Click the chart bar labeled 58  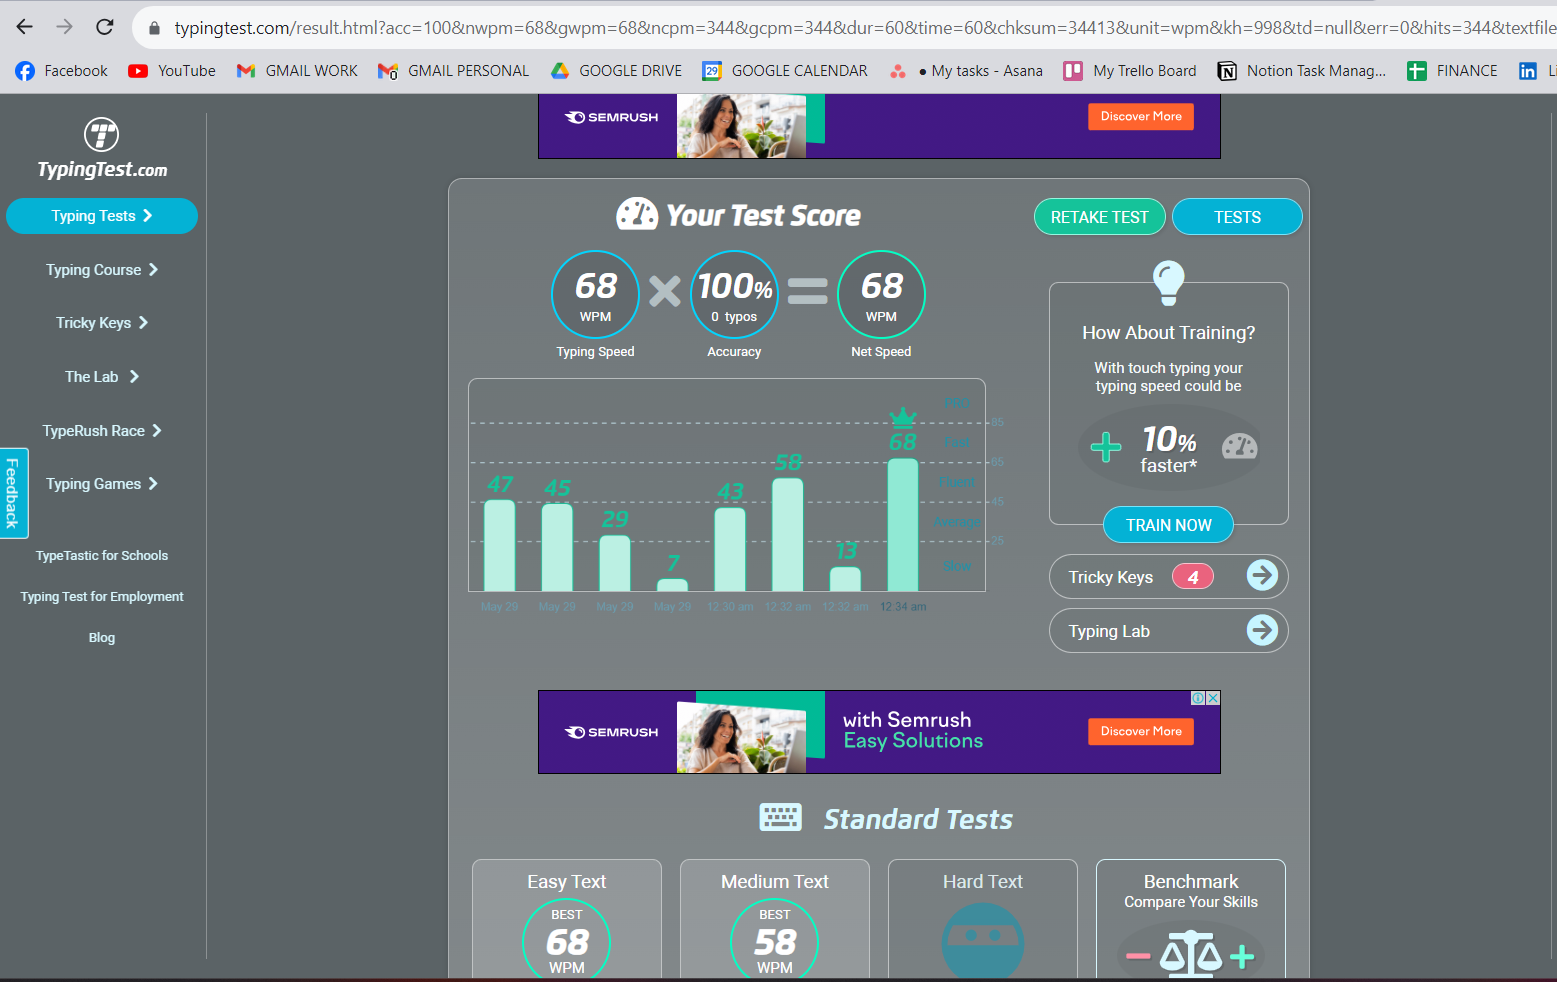[x=787, y=535]
